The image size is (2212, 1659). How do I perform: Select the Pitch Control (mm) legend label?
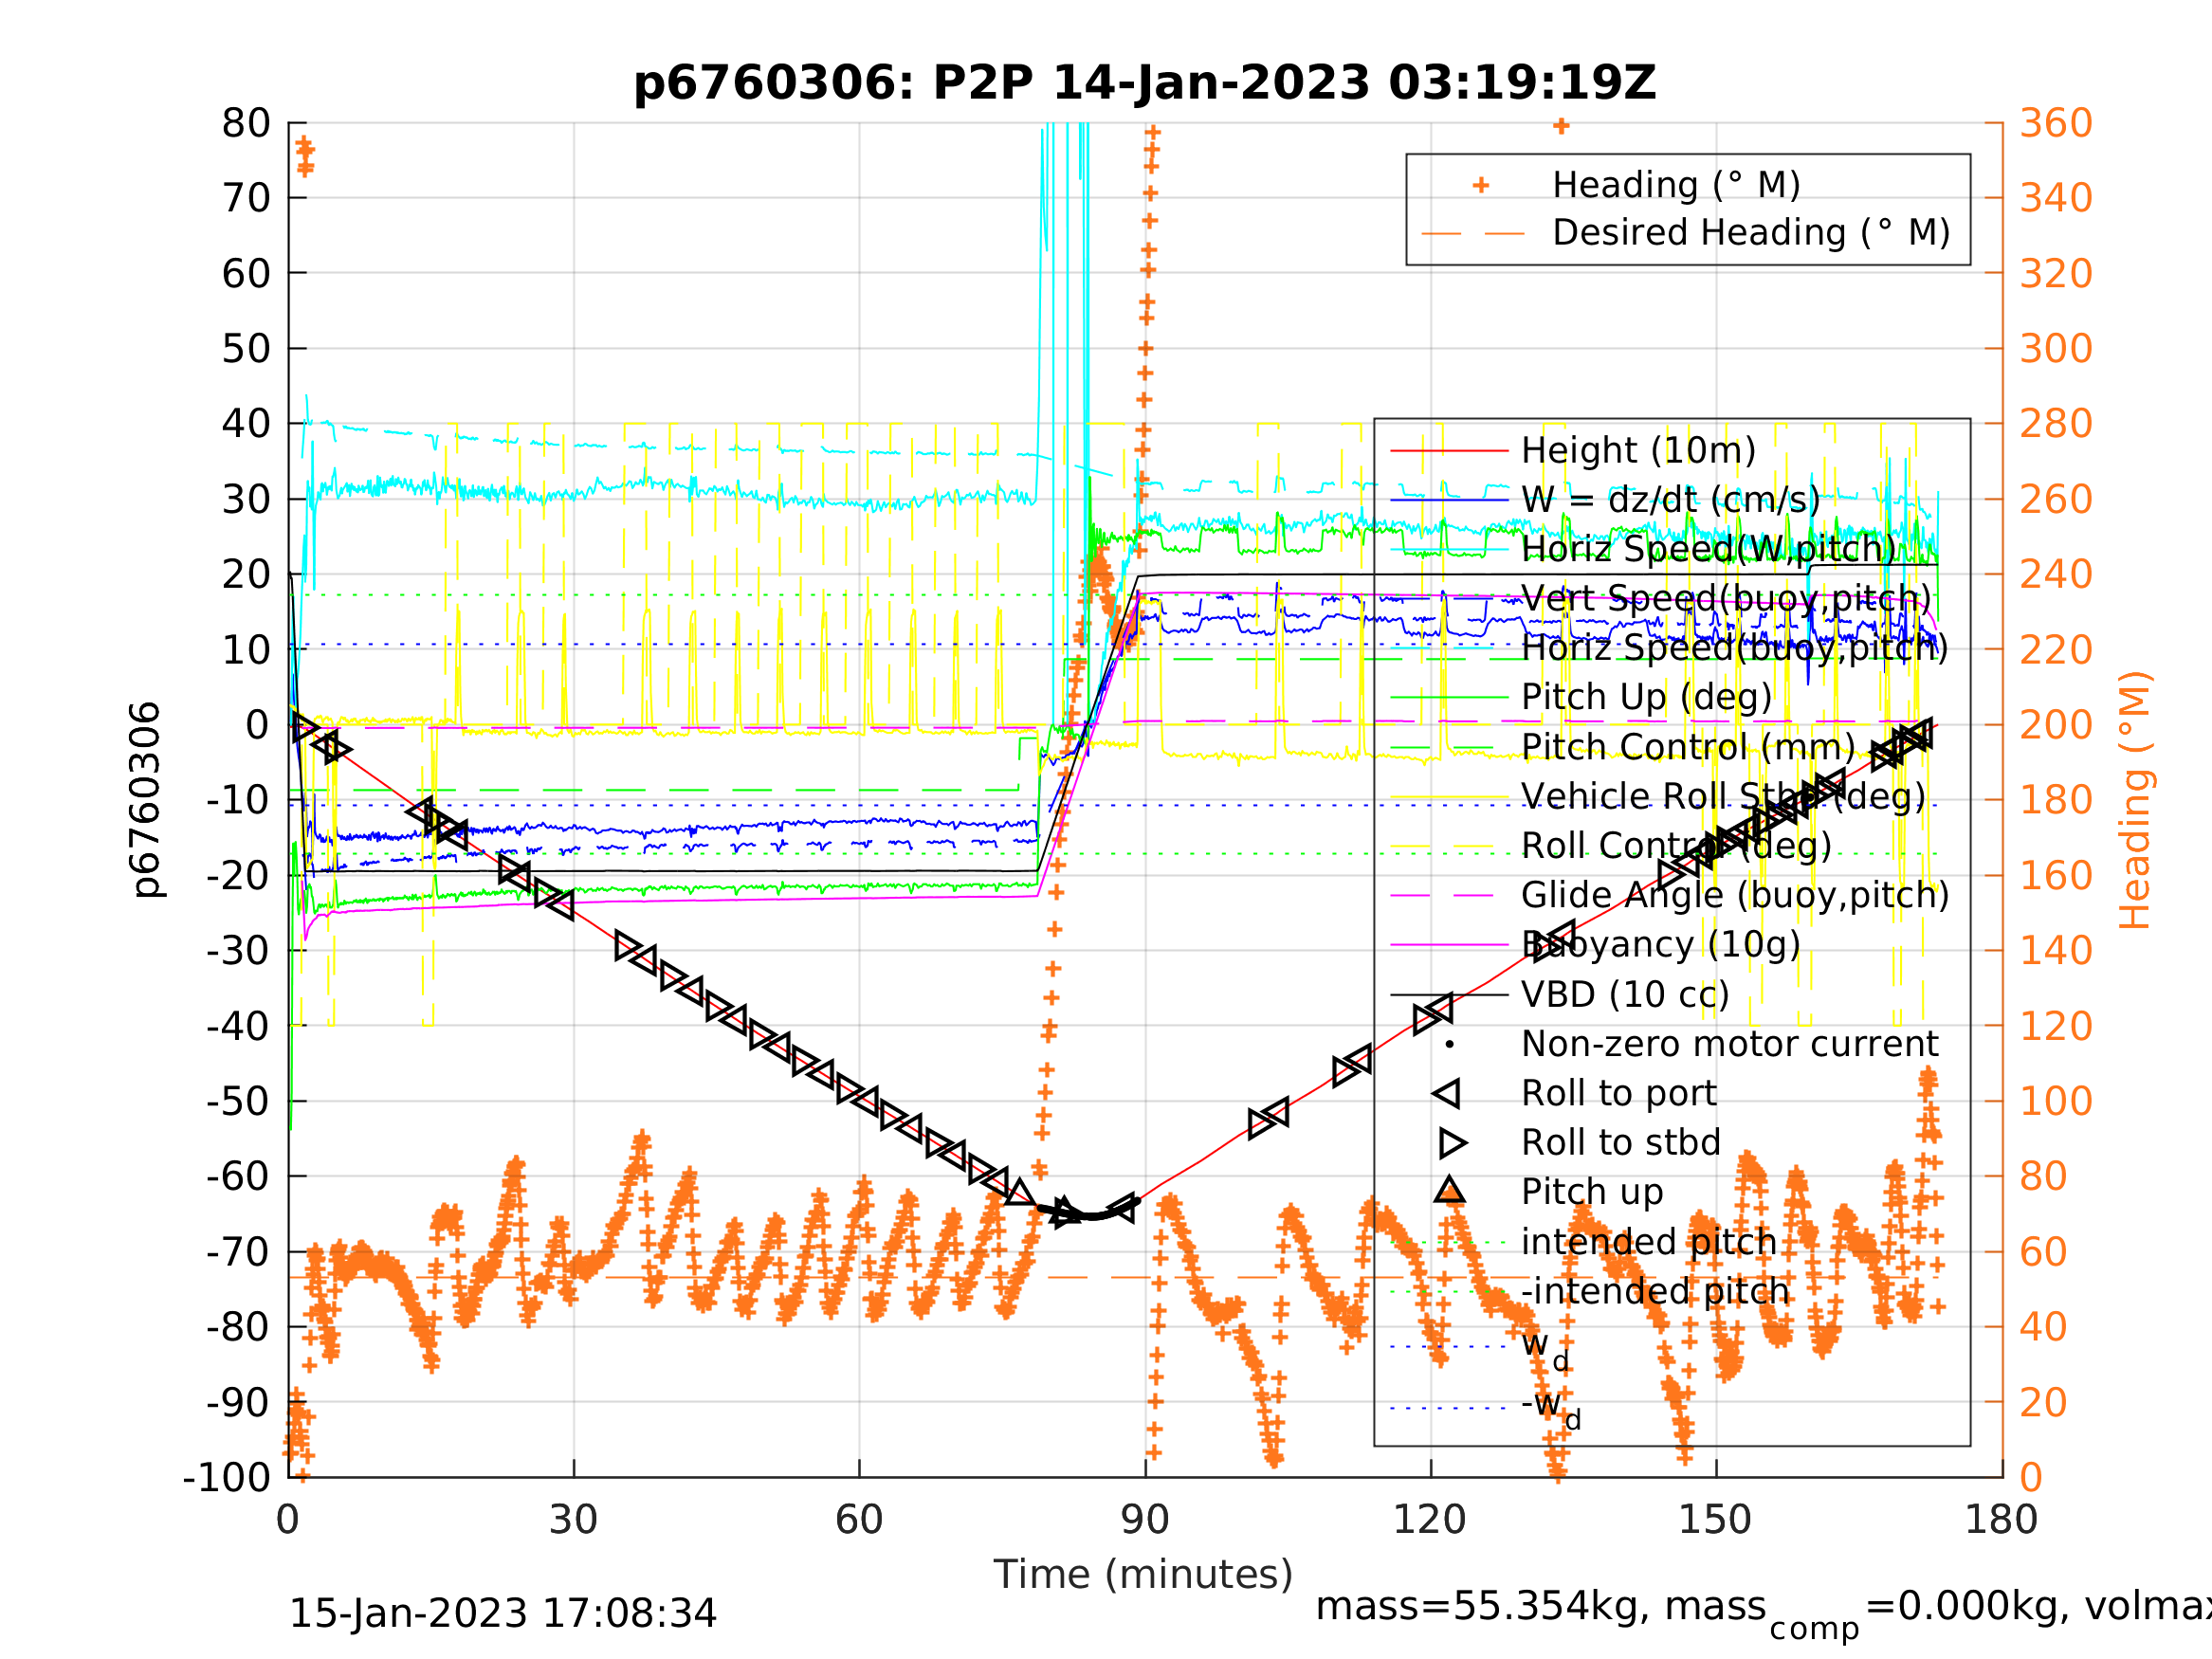1689,747
